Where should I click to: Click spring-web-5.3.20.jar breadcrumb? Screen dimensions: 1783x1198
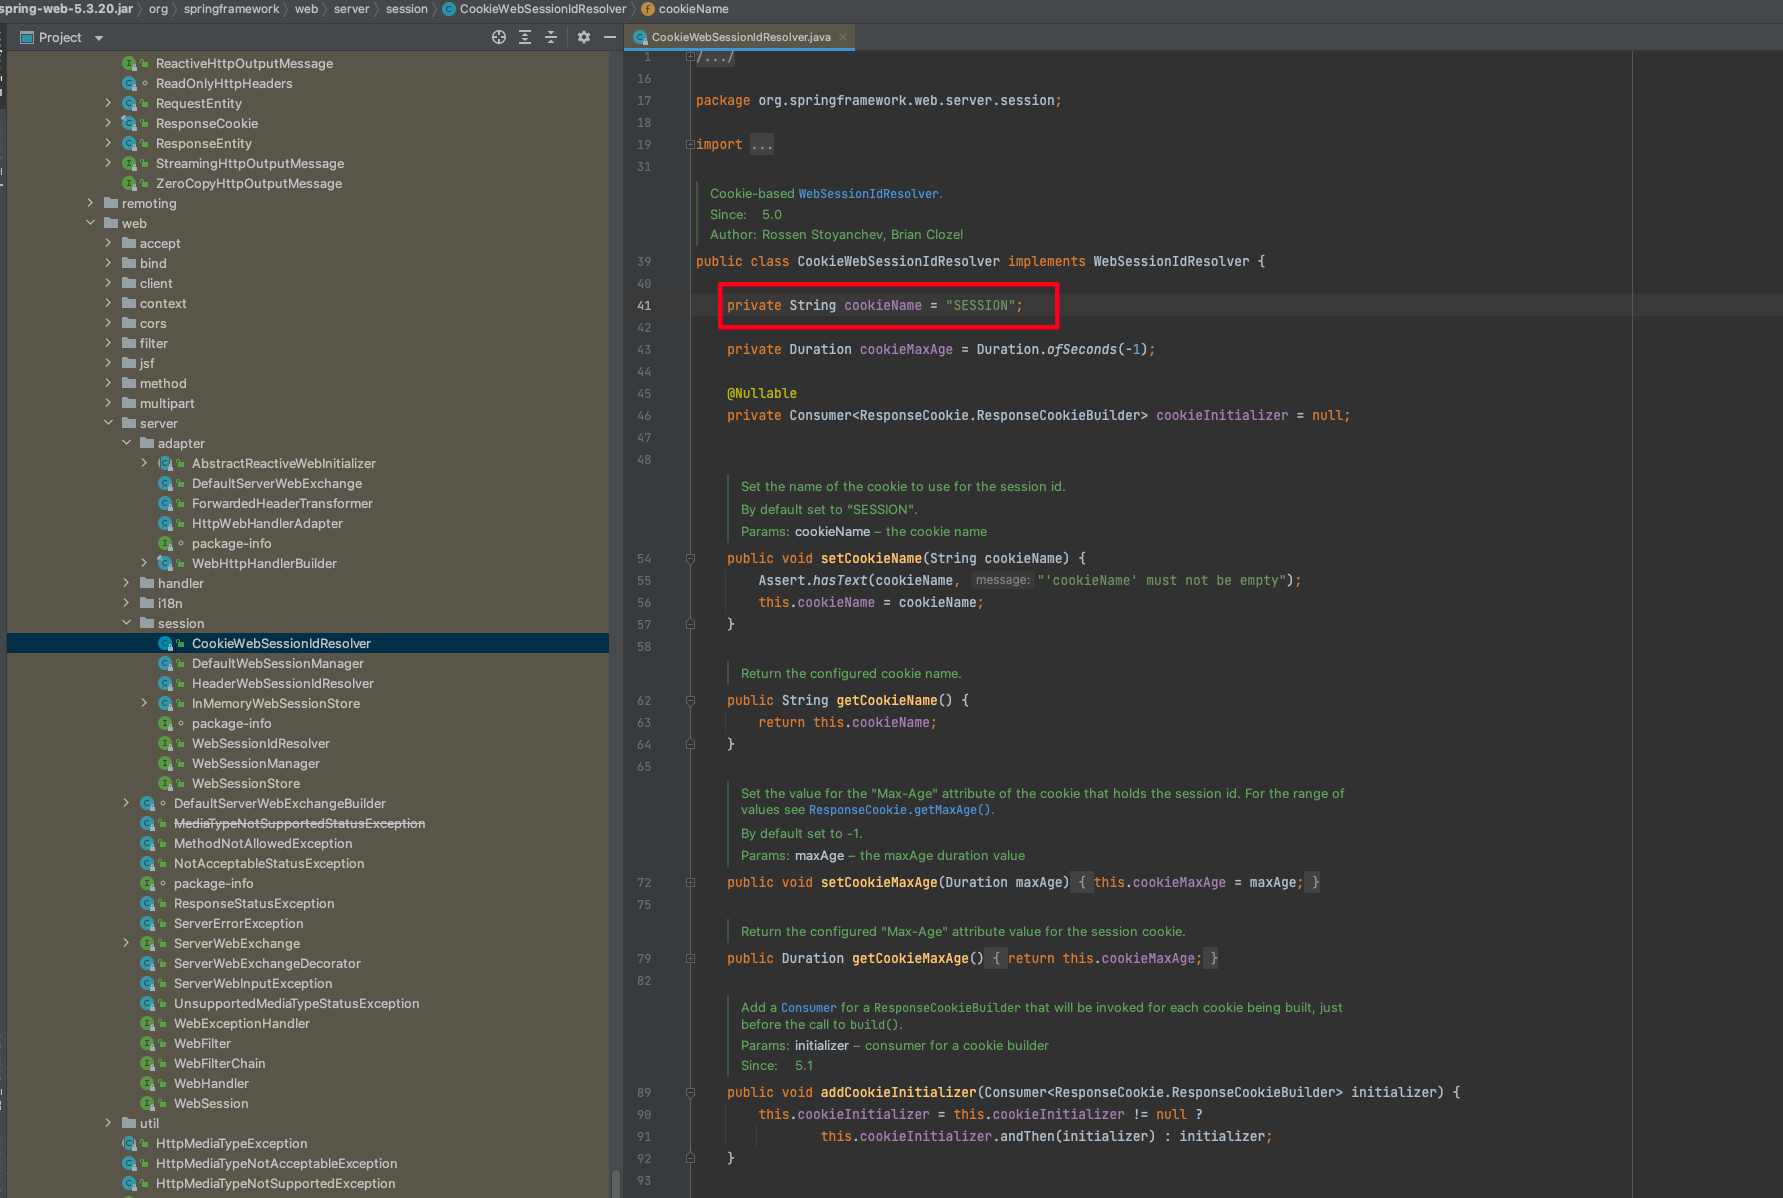point(66,9)
